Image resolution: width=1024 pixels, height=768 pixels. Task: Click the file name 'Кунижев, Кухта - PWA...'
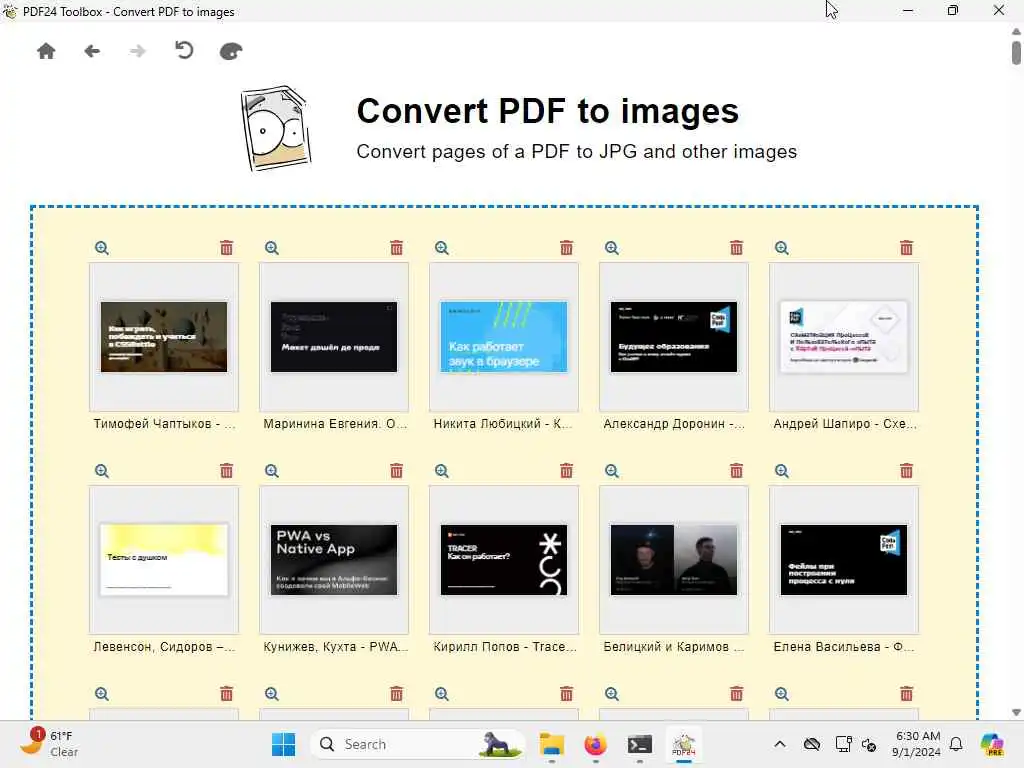pyautogui.click(x=336, y=647)
